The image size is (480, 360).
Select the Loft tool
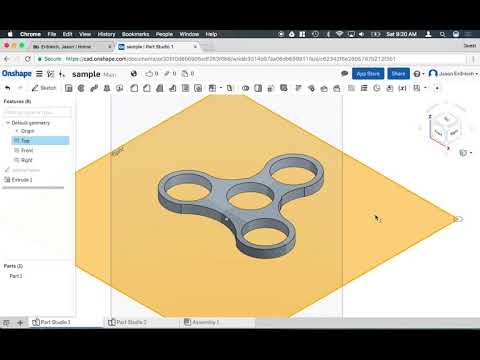click(x=107, y=88)
